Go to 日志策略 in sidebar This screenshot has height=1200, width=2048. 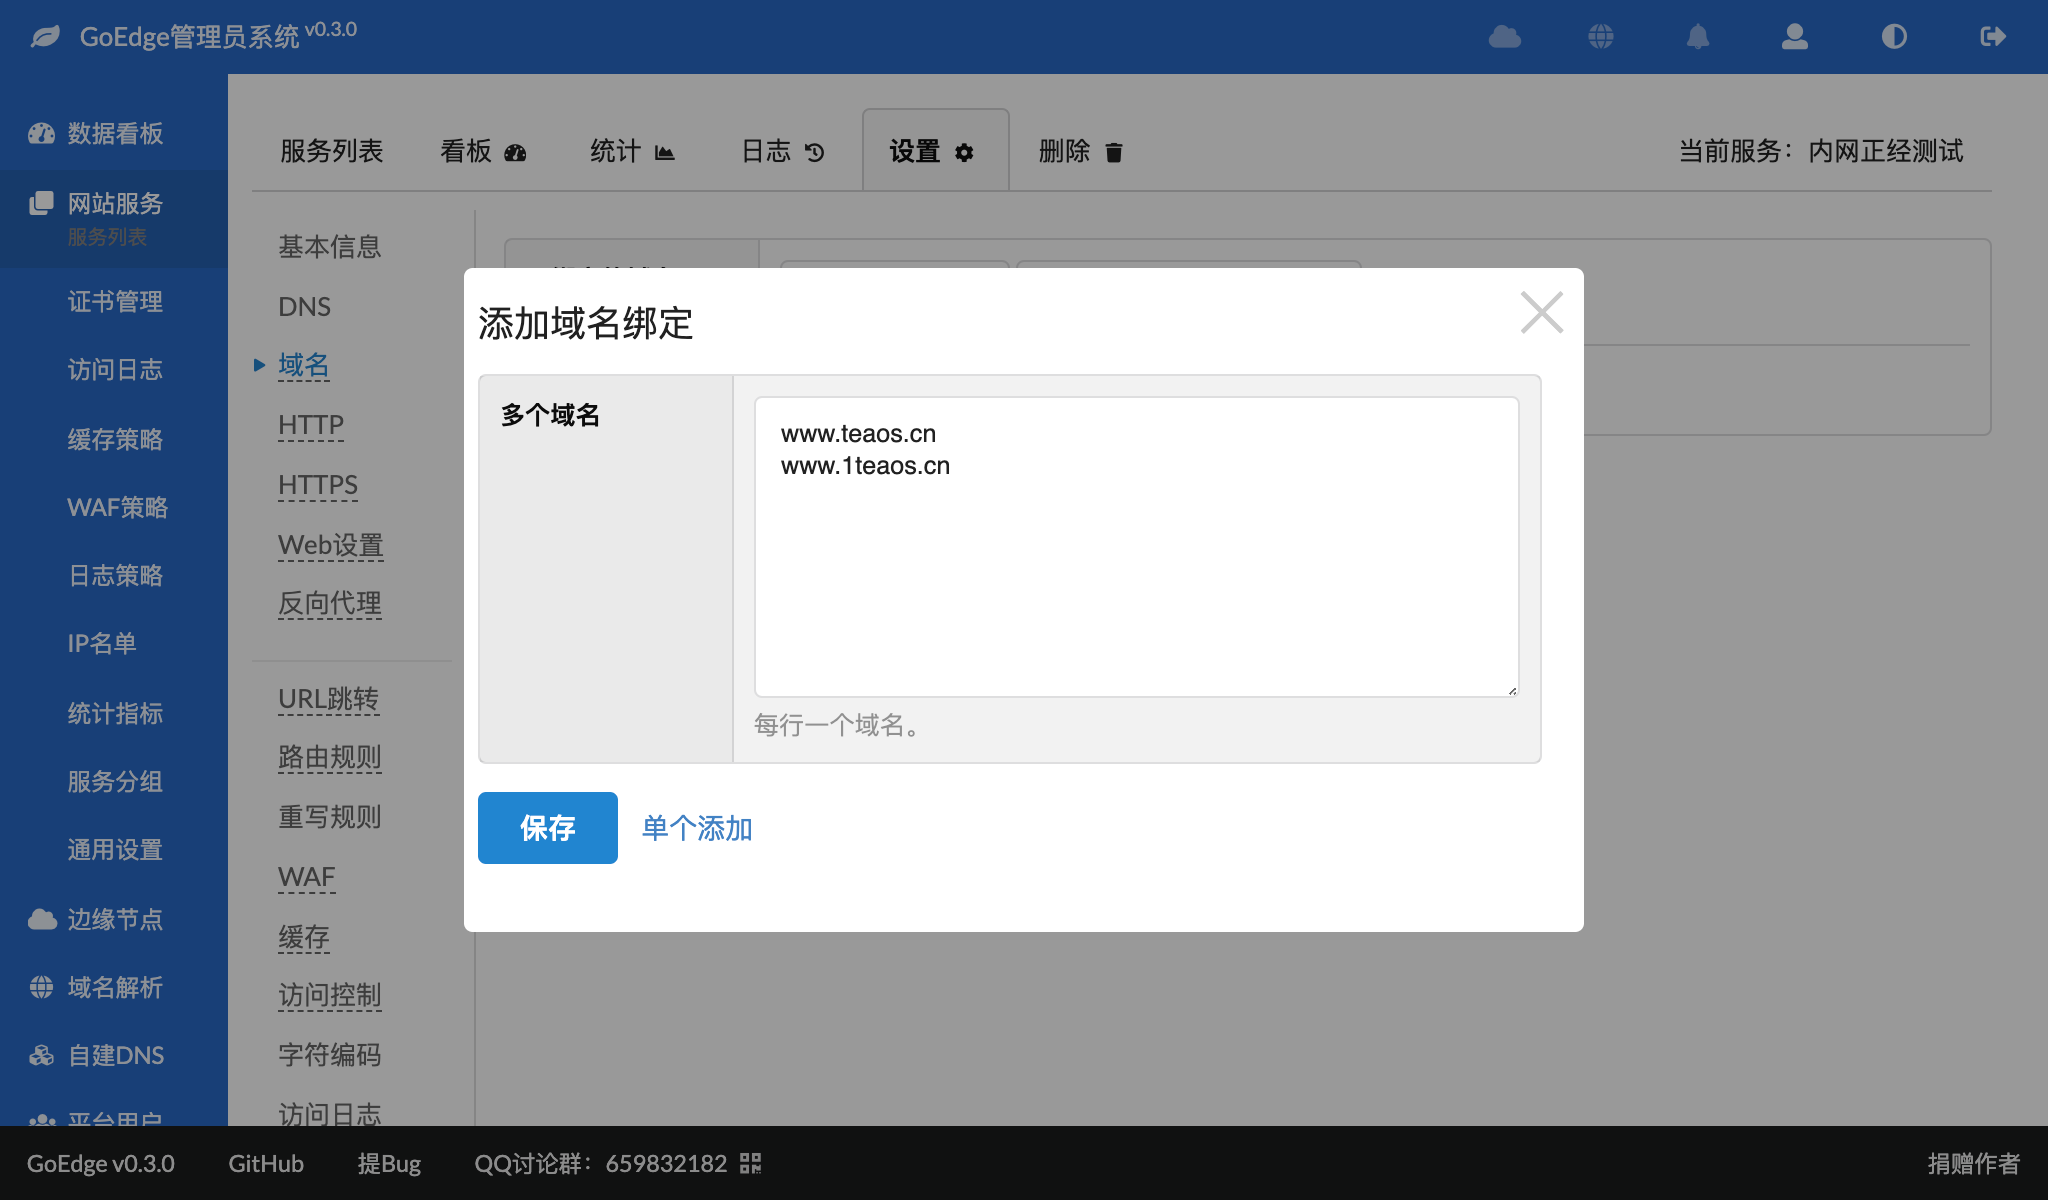tap(115, 576)
